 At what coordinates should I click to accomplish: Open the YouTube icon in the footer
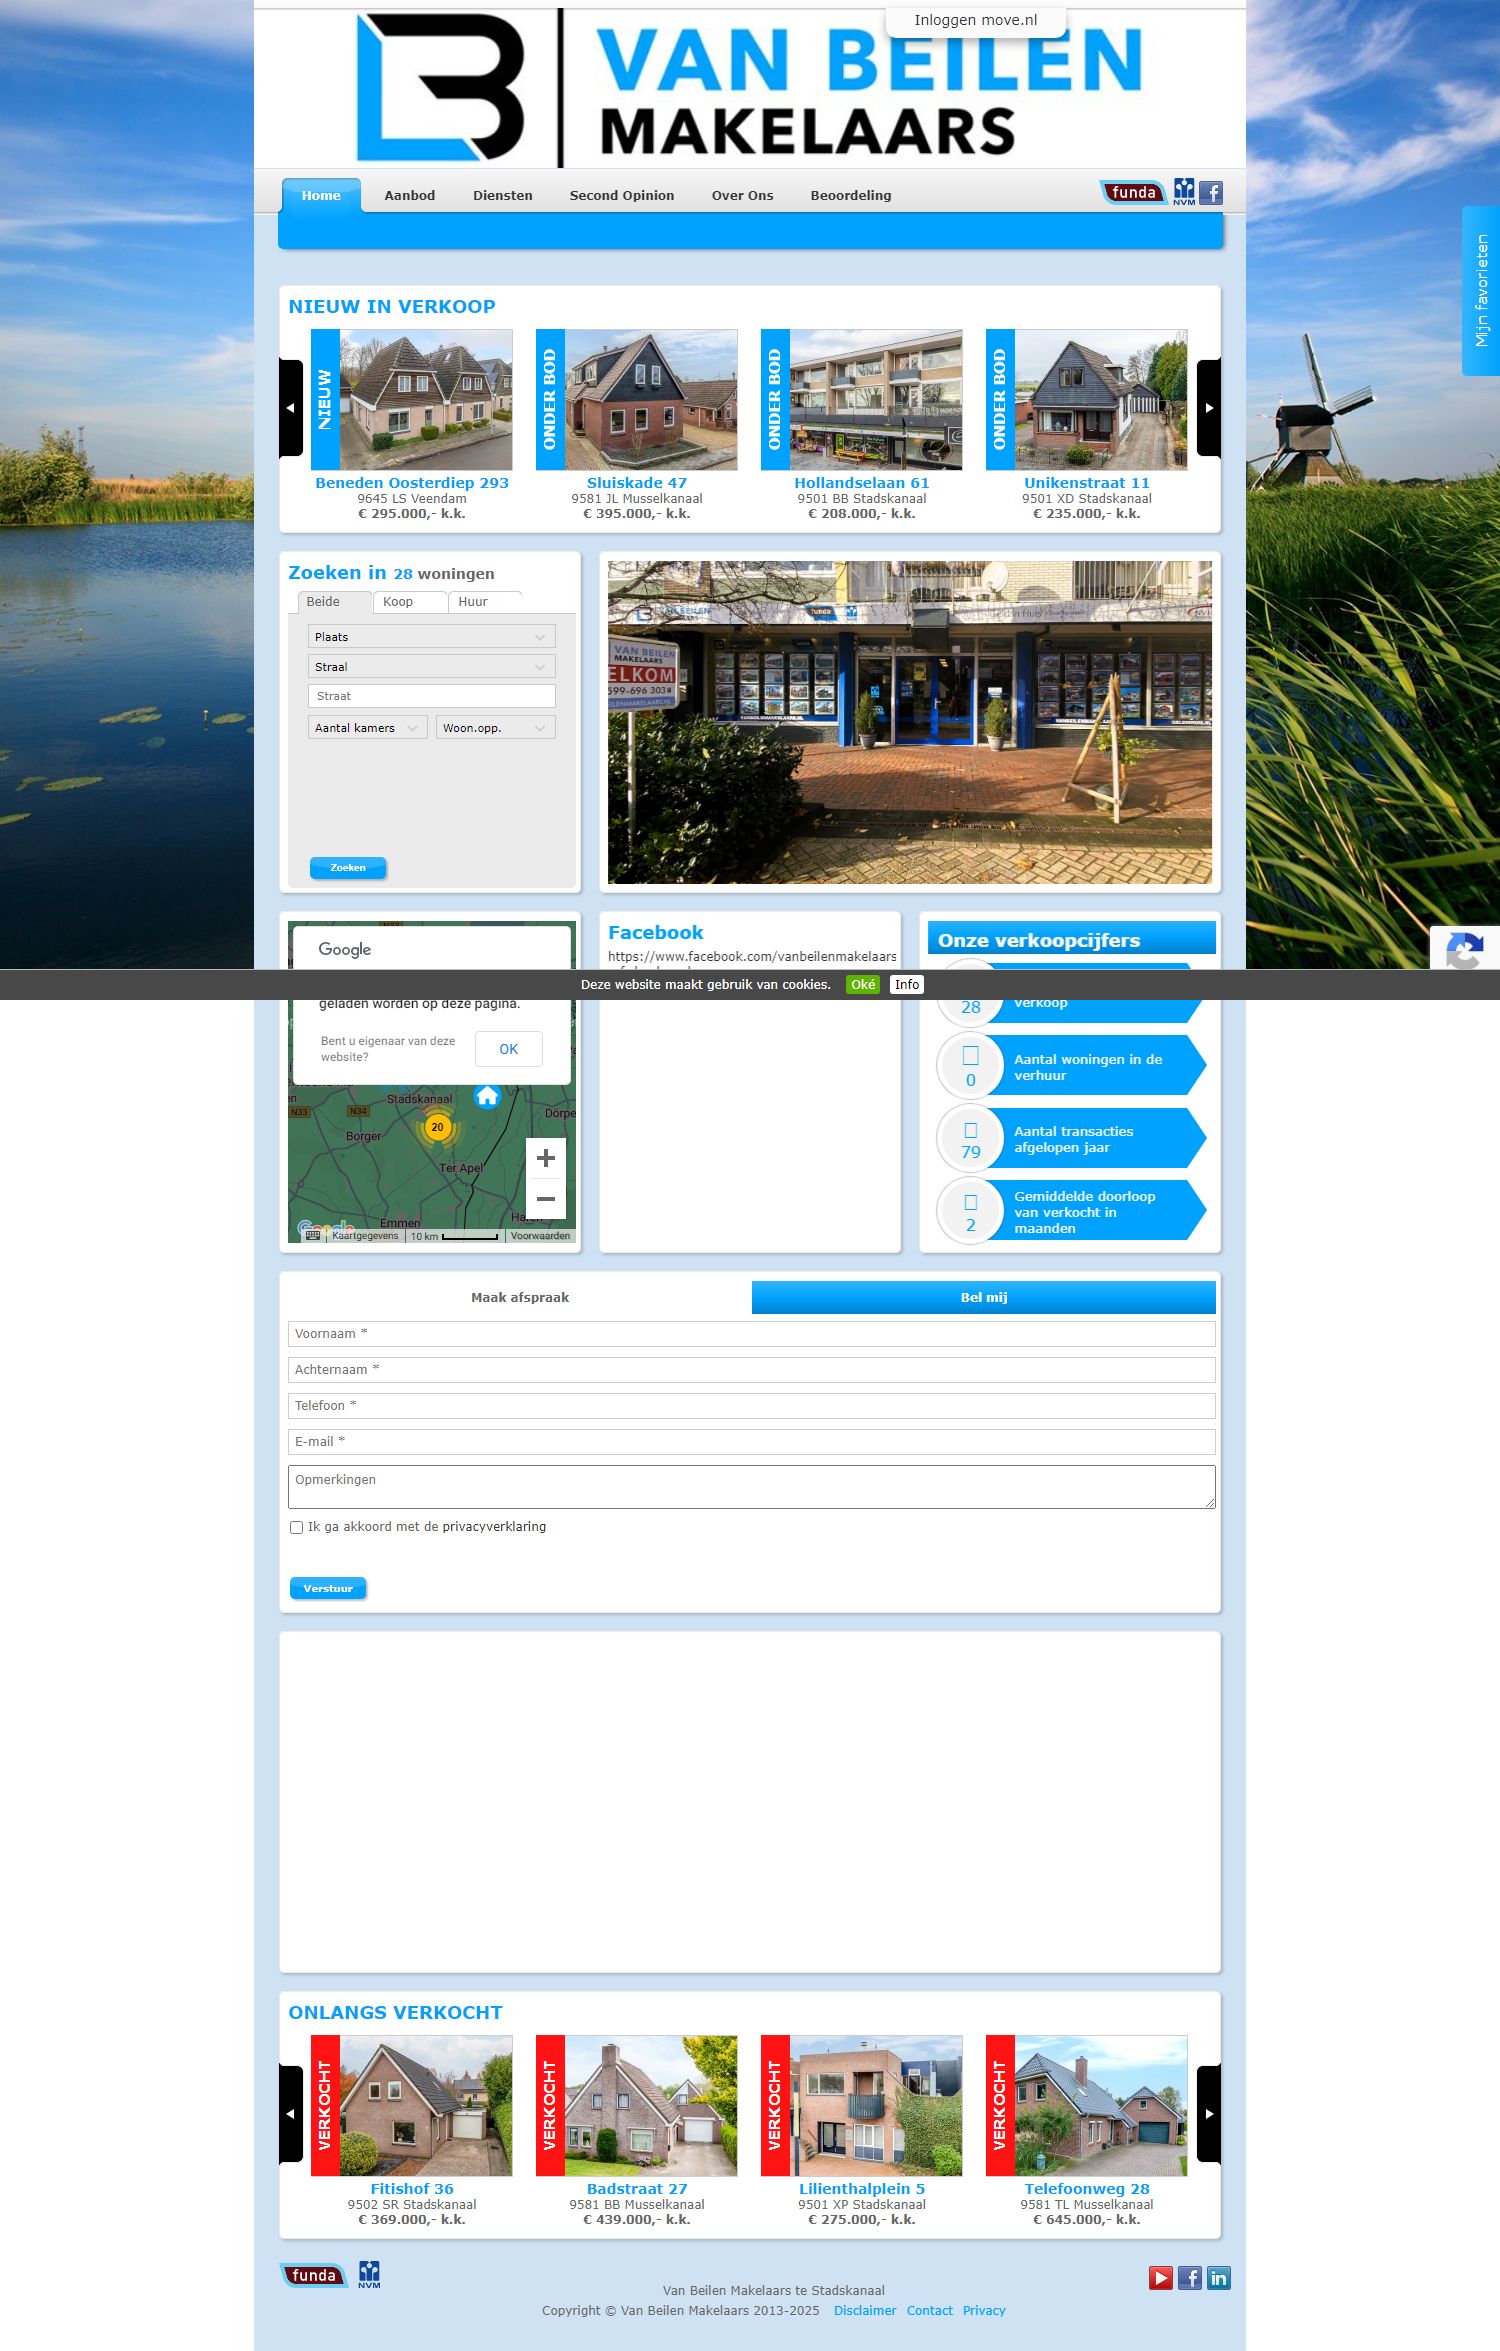click(1160, 2278)
